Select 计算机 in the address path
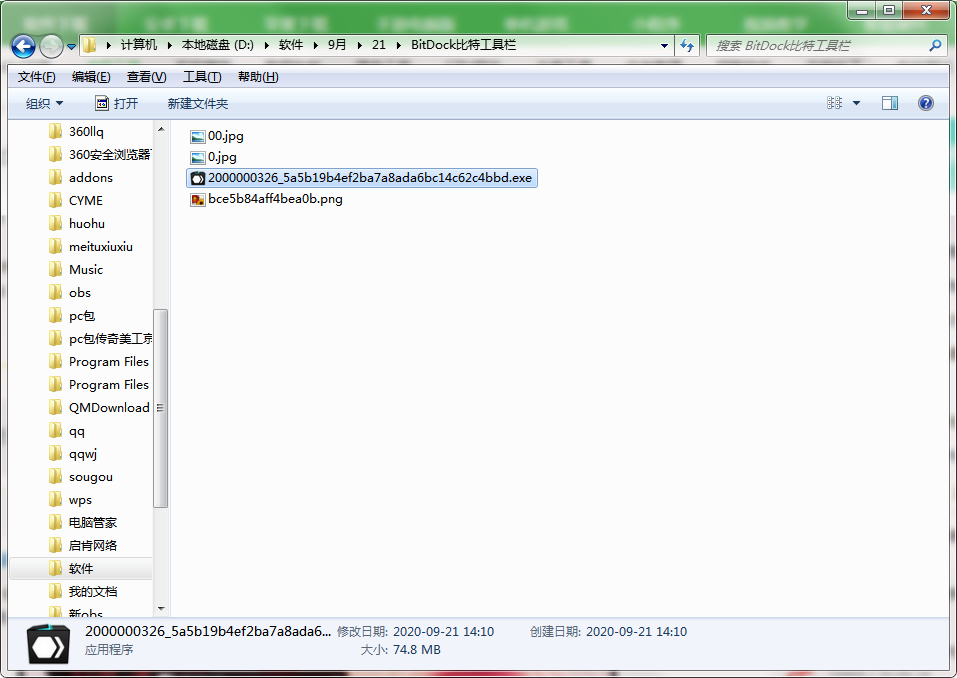Image resolution: width=957 pixels, height=678 pixels. pos(139,45)
